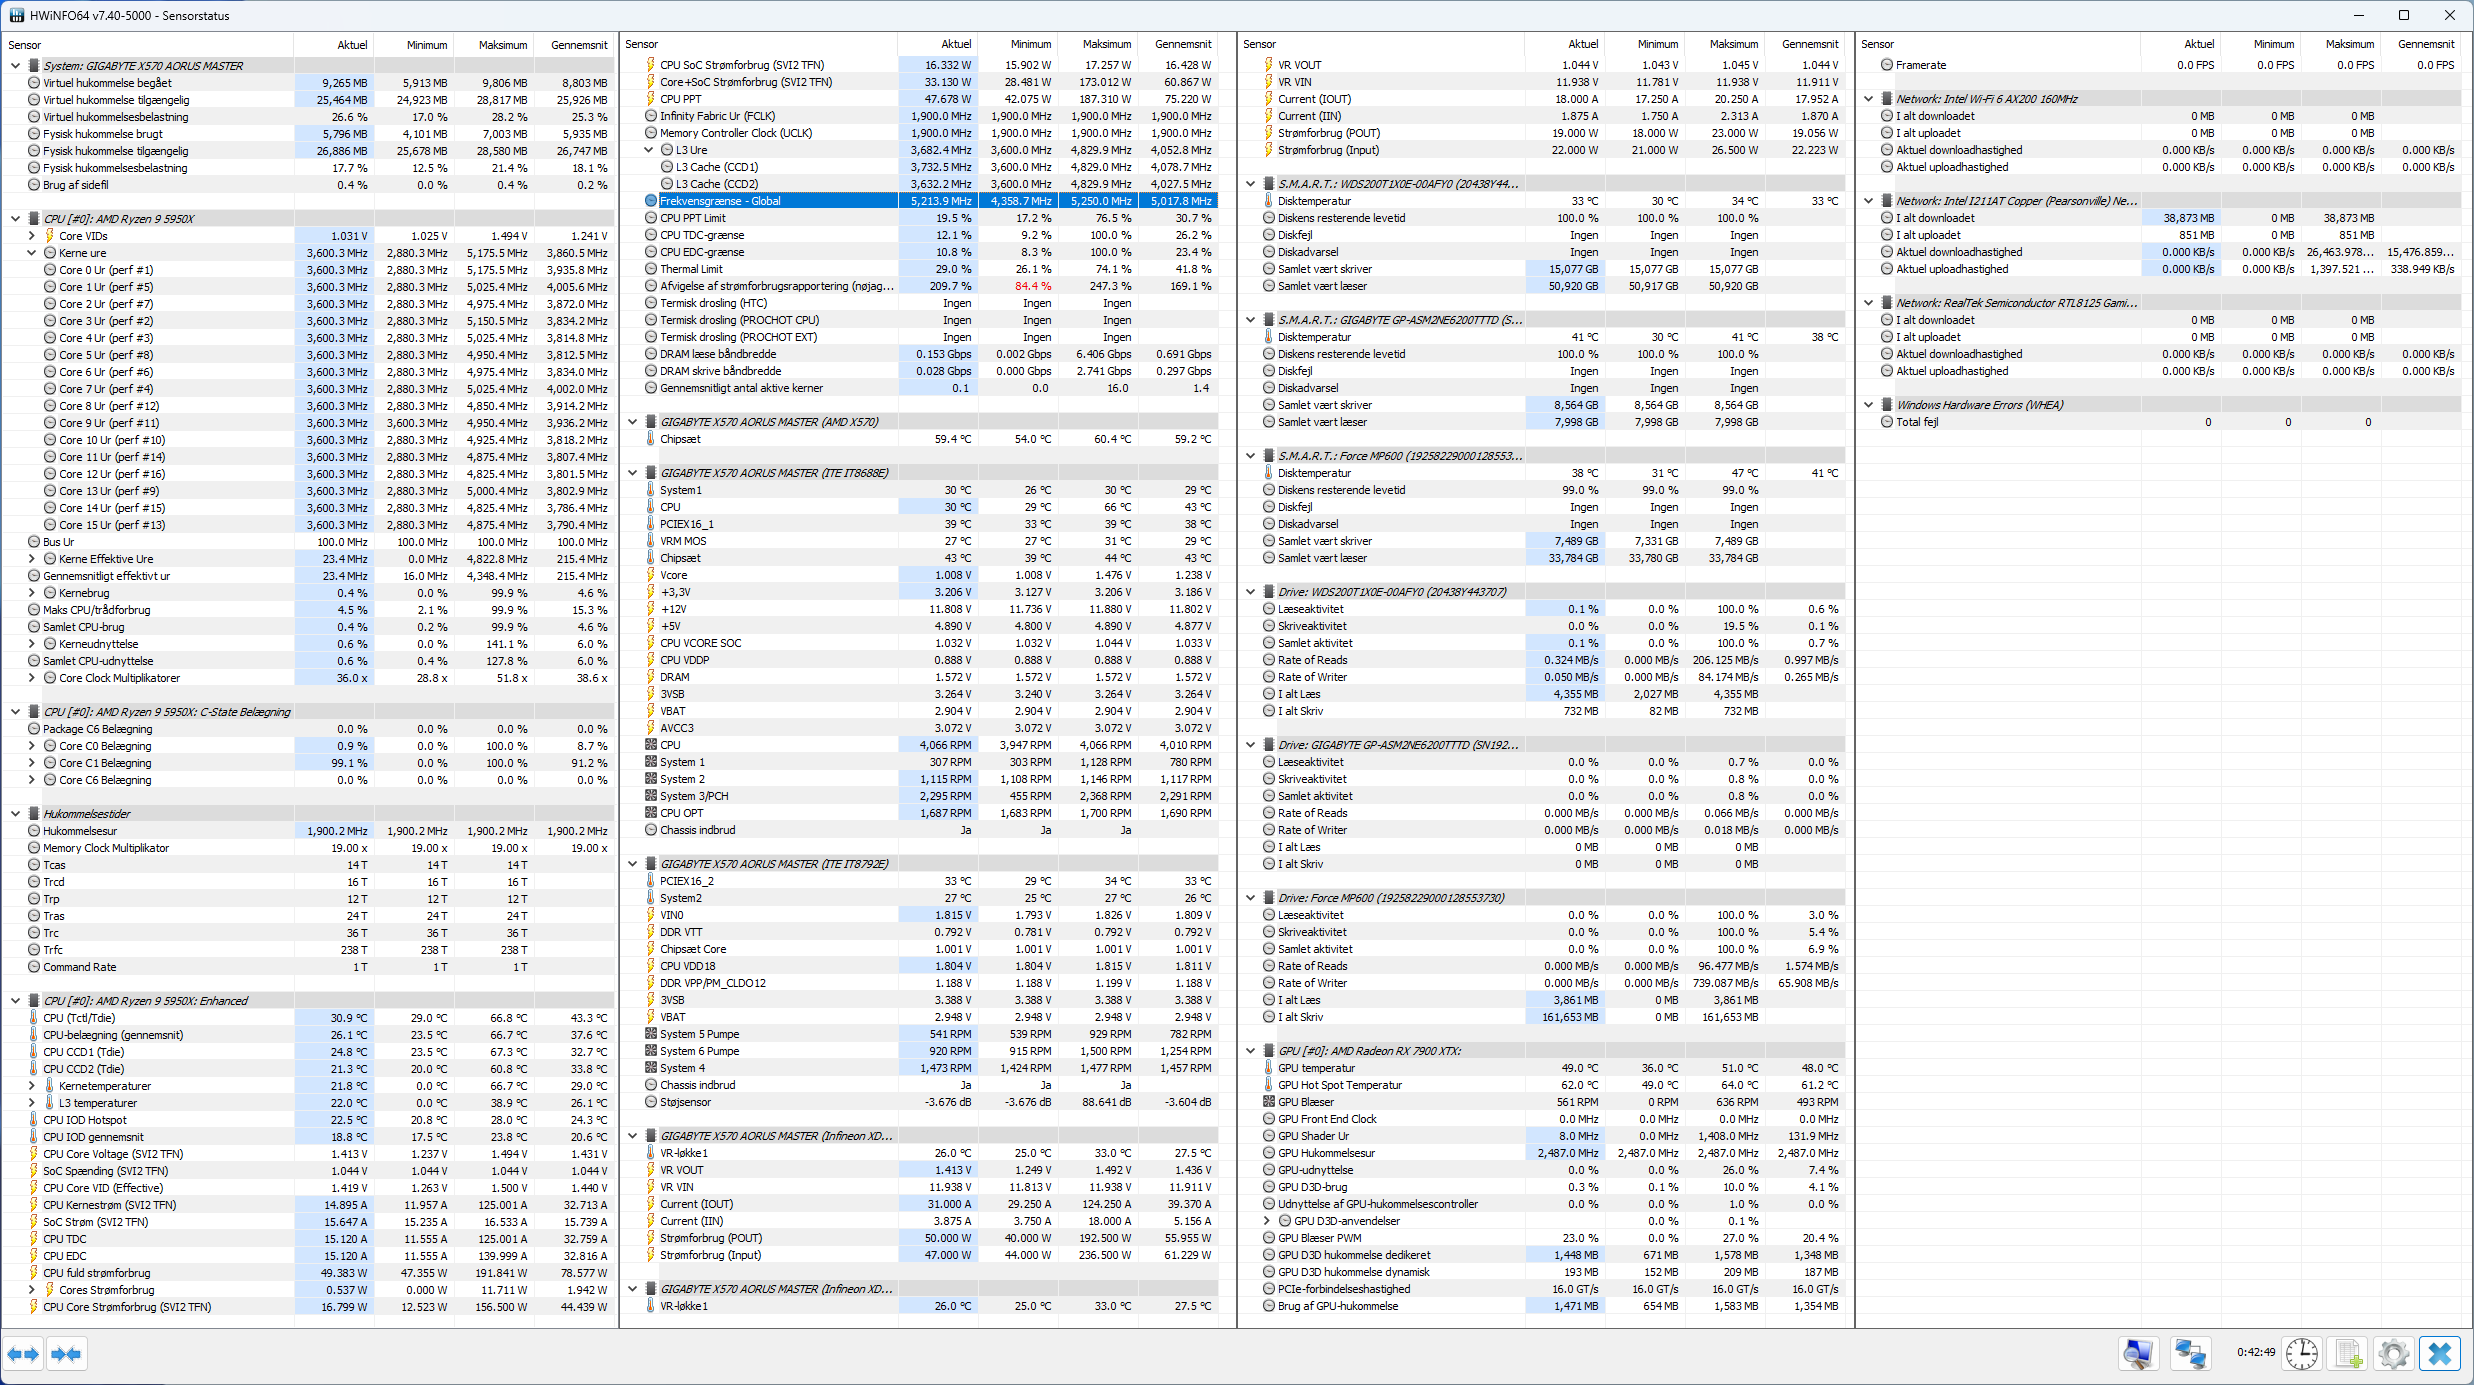Click the 38,873 MB I alt downloadet value
This screenshot has width=2474, height=1385.
(x=2188, y=218)
